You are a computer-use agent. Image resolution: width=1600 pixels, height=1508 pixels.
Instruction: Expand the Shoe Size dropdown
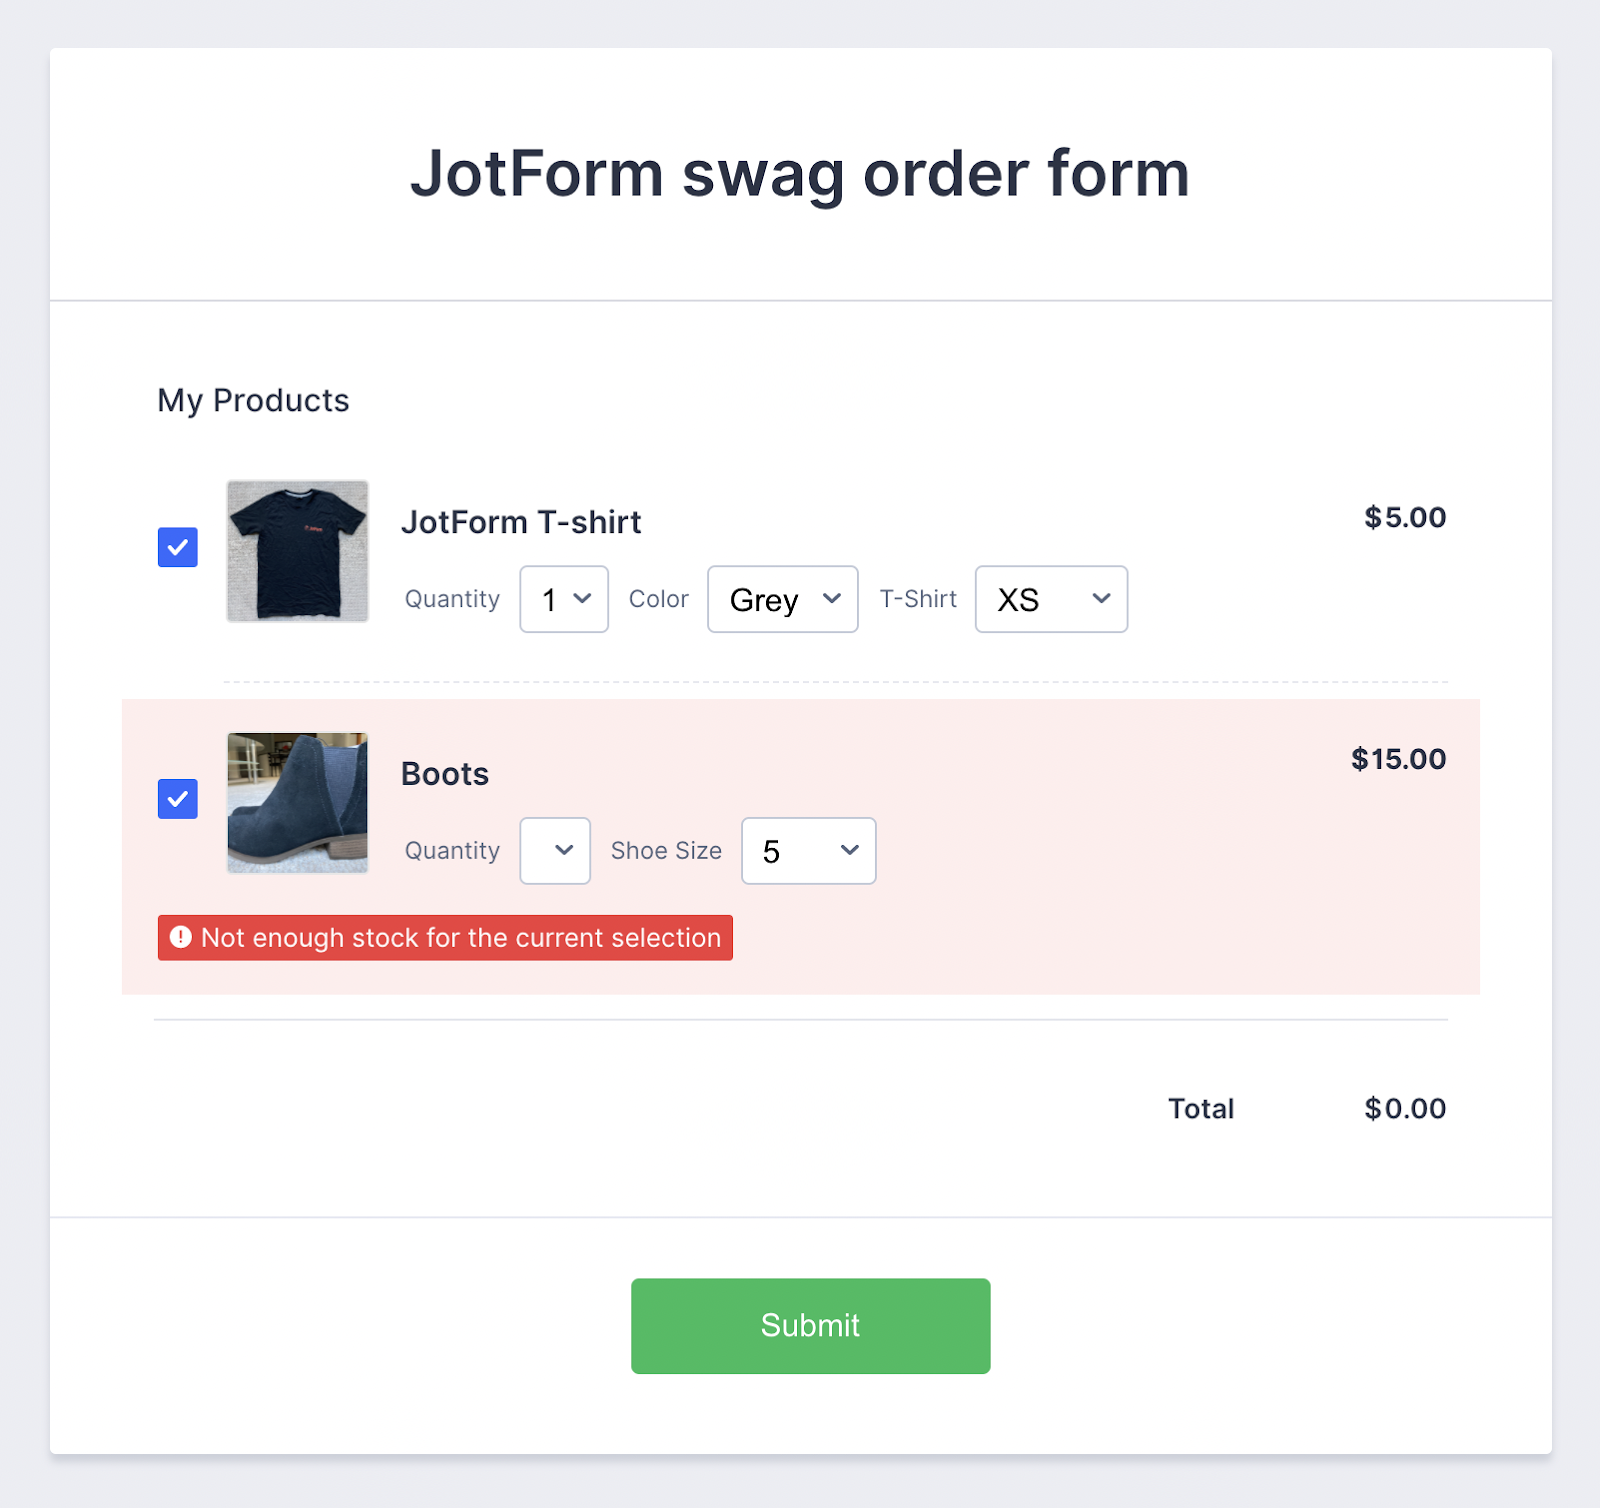pyautogui.click(x=808, y=851)
